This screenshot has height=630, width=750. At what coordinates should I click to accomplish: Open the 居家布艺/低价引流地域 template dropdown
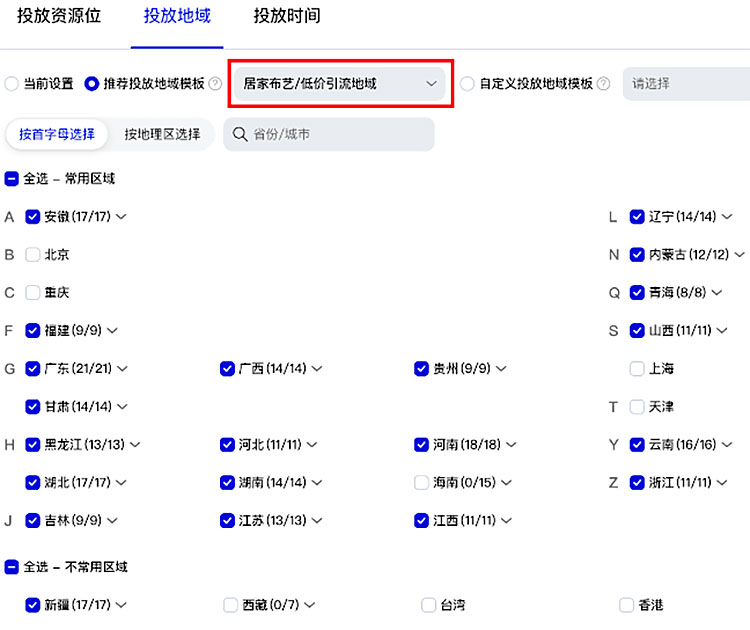(340, 84)
